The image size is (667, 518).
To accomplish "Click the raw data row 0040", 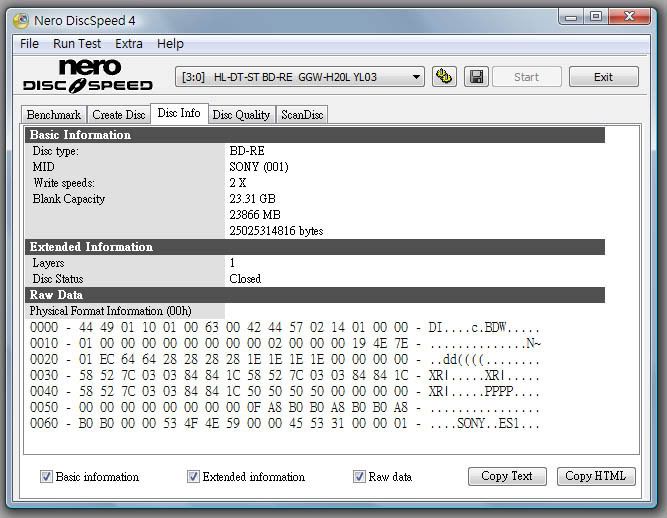I will 285,391.
